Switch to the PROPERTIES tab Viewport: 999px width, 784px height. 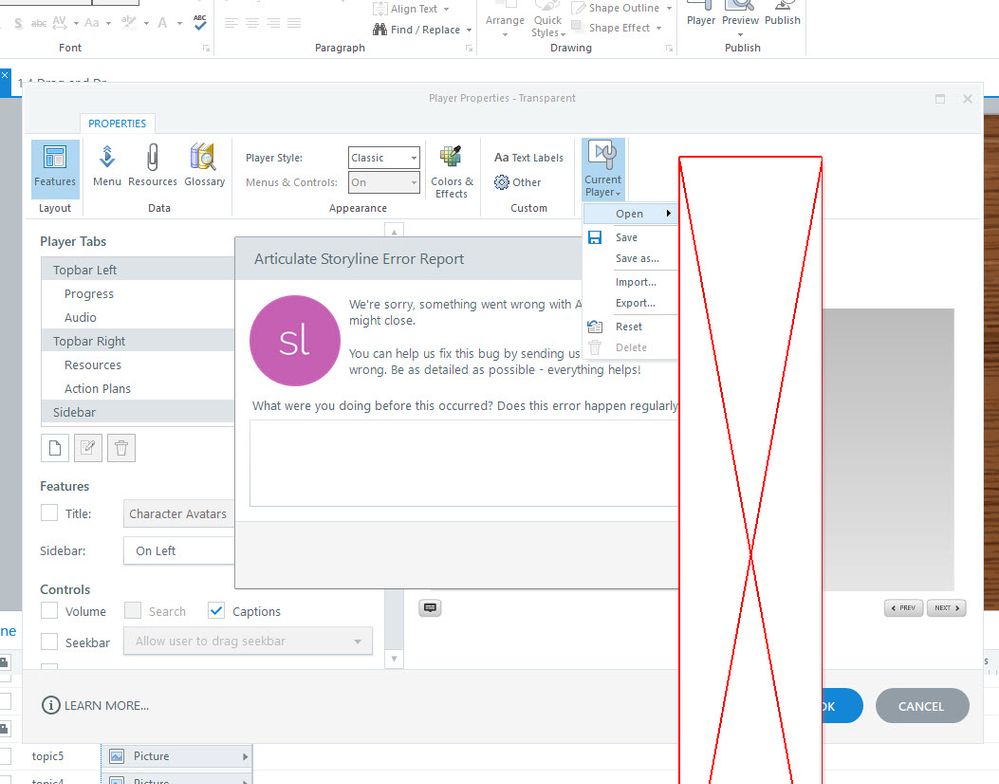pyautogui.click(x=117, y=124)
